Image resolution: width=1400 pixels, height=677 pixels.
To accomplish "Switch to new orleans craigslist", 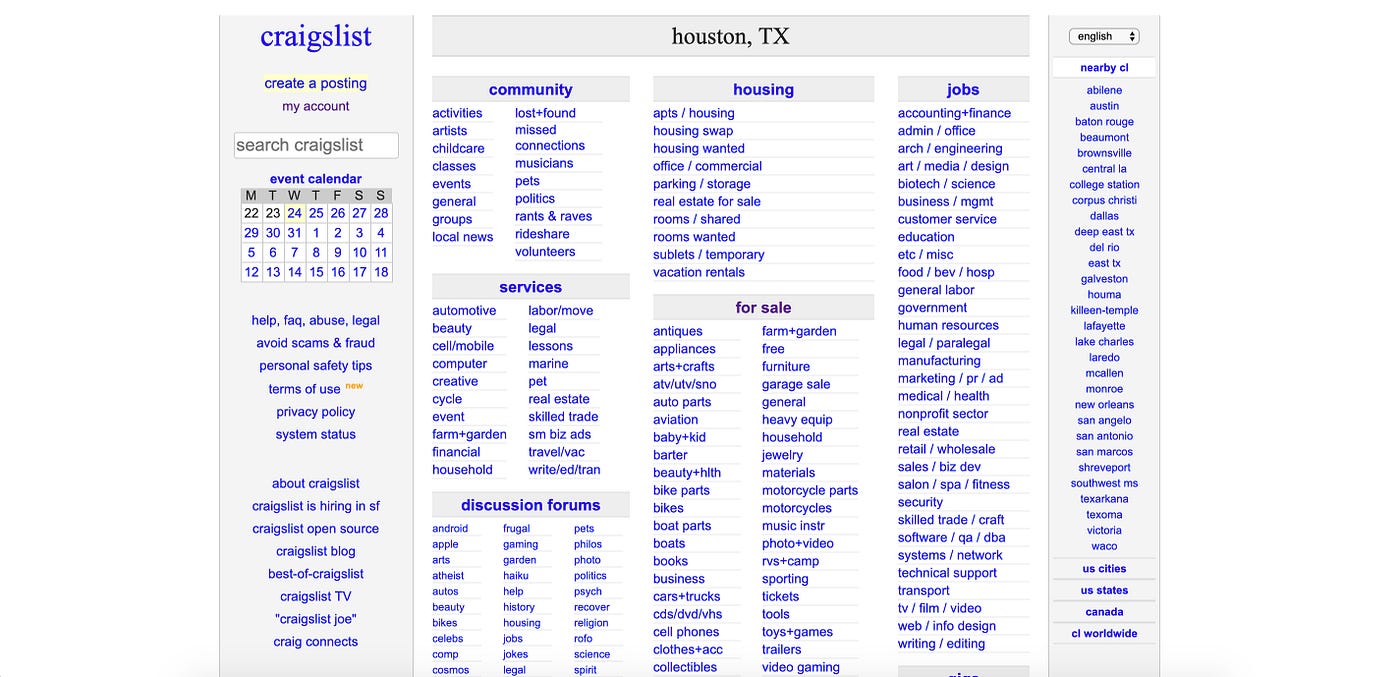I will [1104, 405].
